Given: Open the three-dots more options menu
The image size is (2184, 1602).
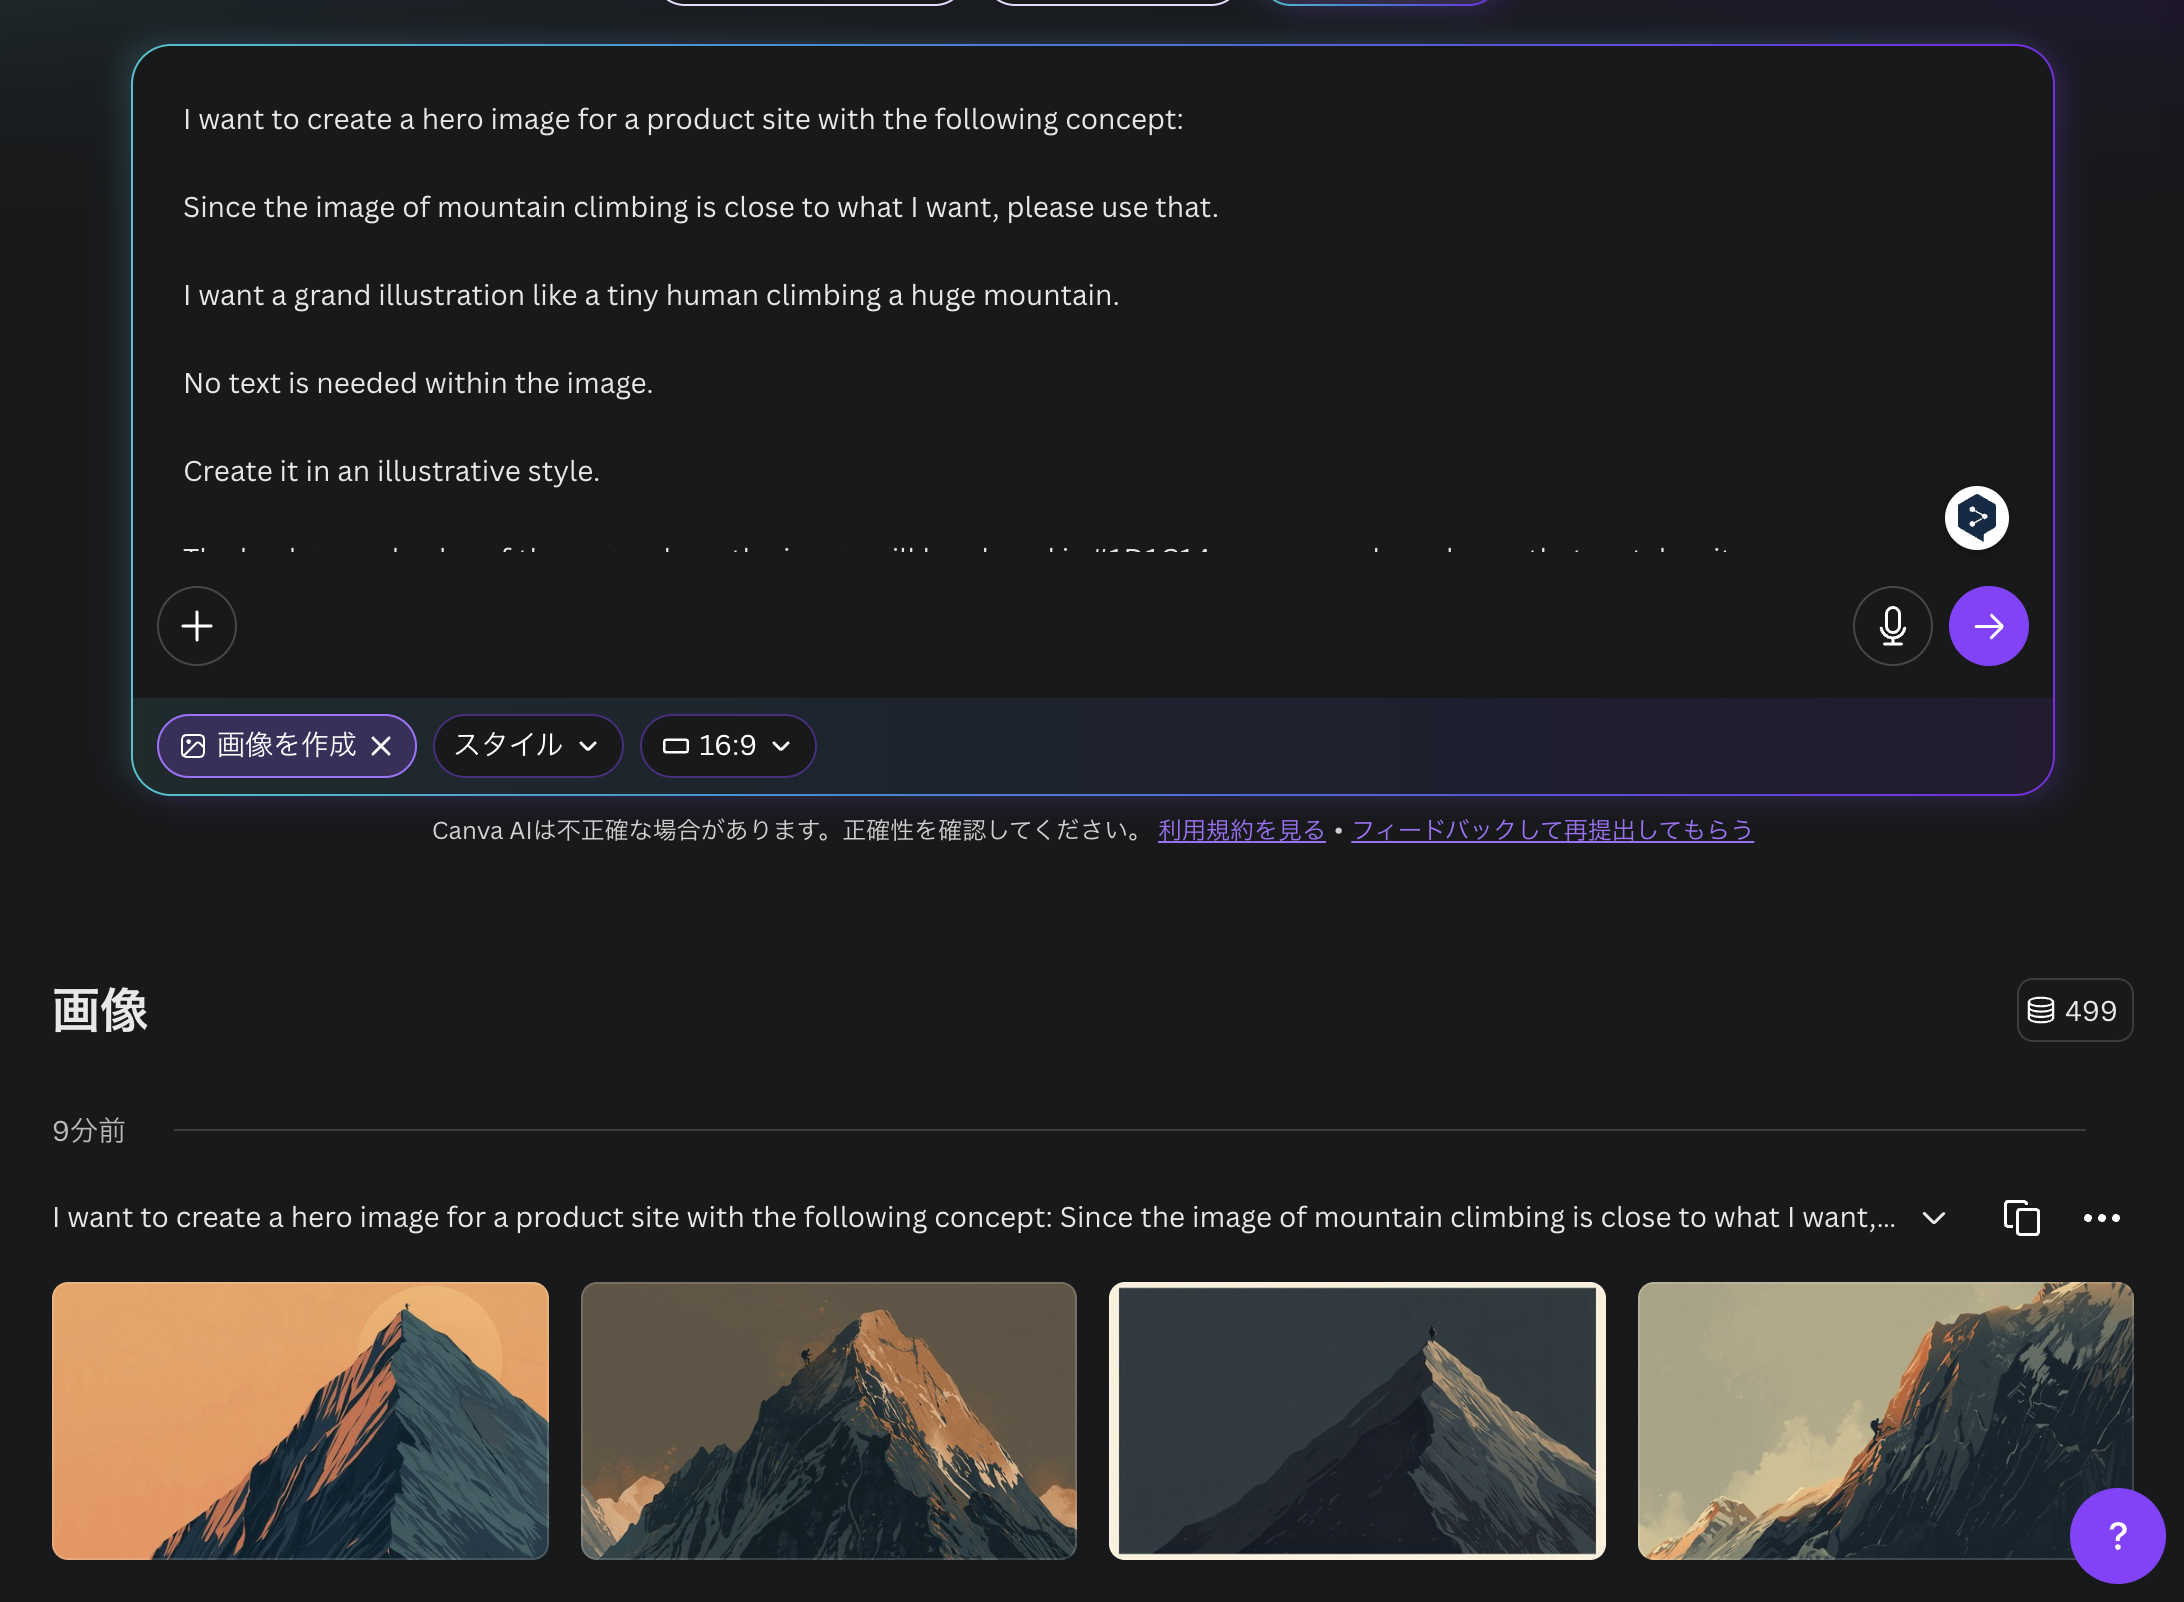Looking at the screenshot, I should click(x=2101, y=1217).
